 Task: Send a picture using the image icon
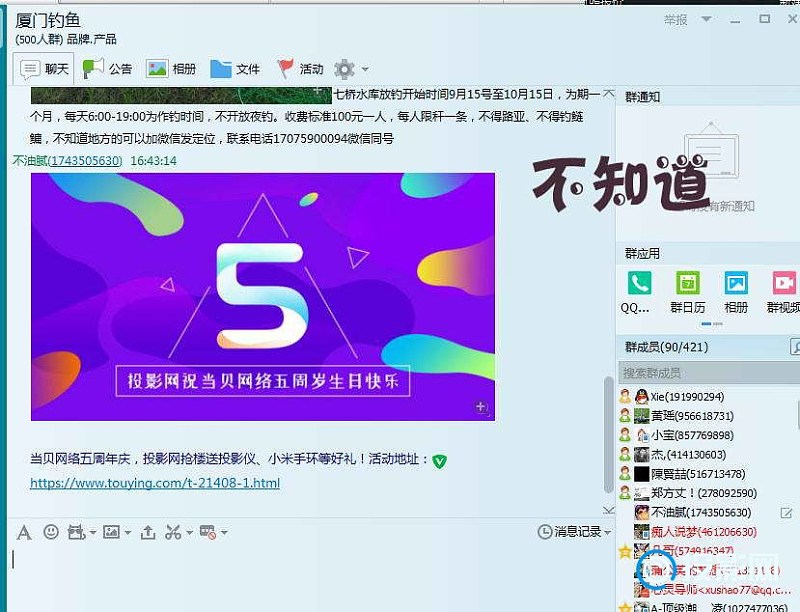pos(111,532)
